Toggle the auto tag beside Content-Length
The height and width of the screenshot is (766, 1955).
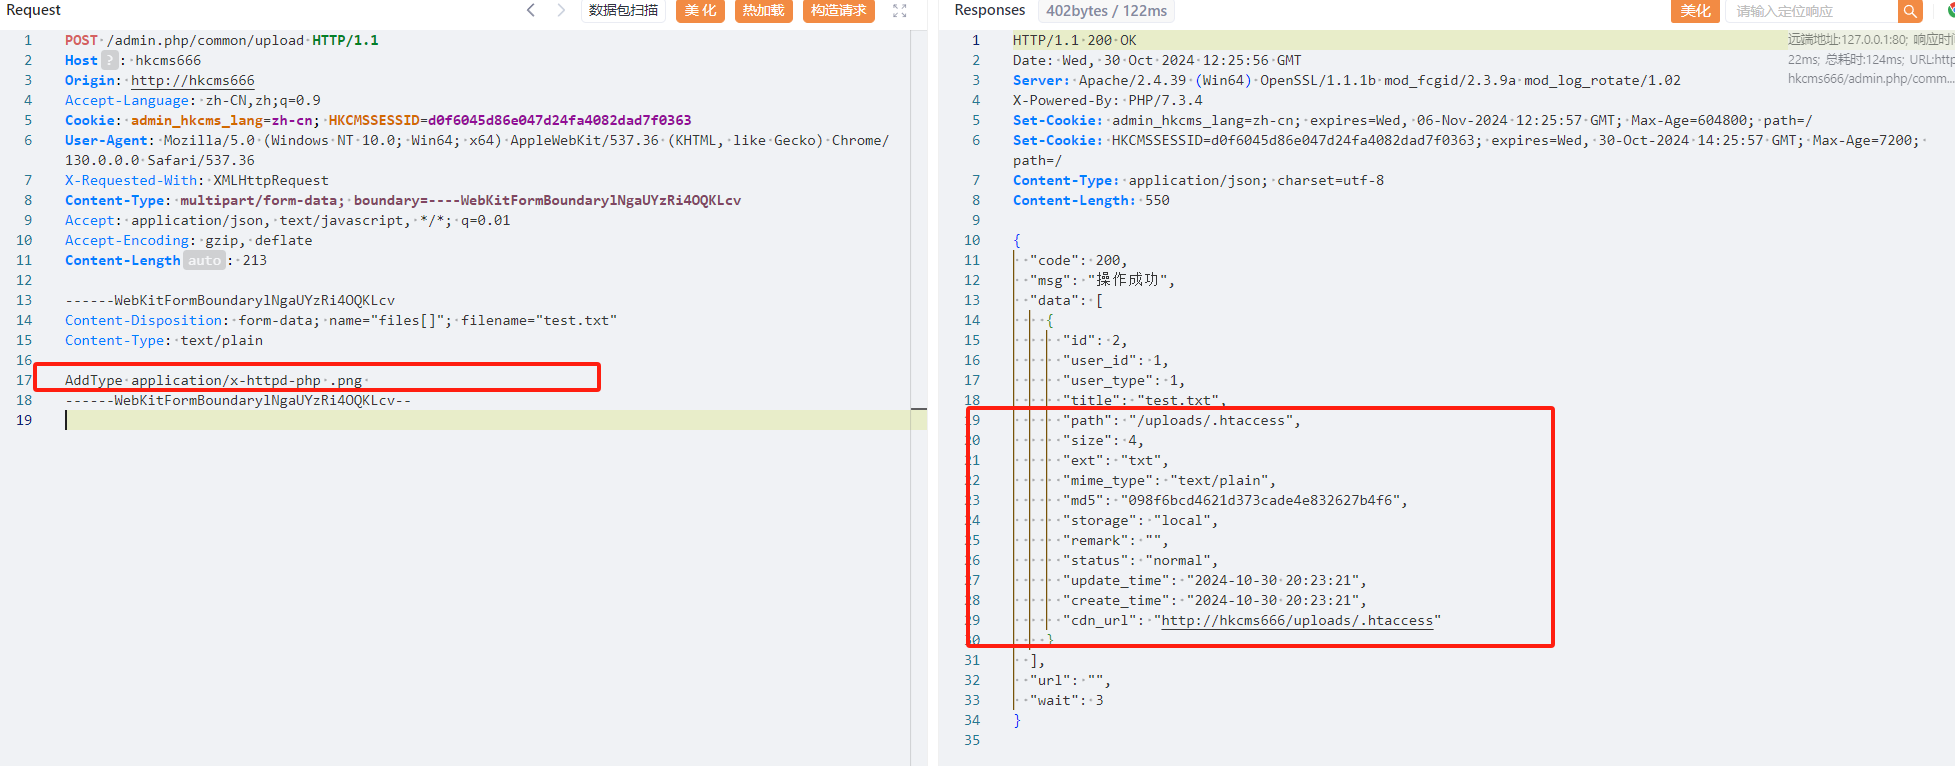(204, 260)
